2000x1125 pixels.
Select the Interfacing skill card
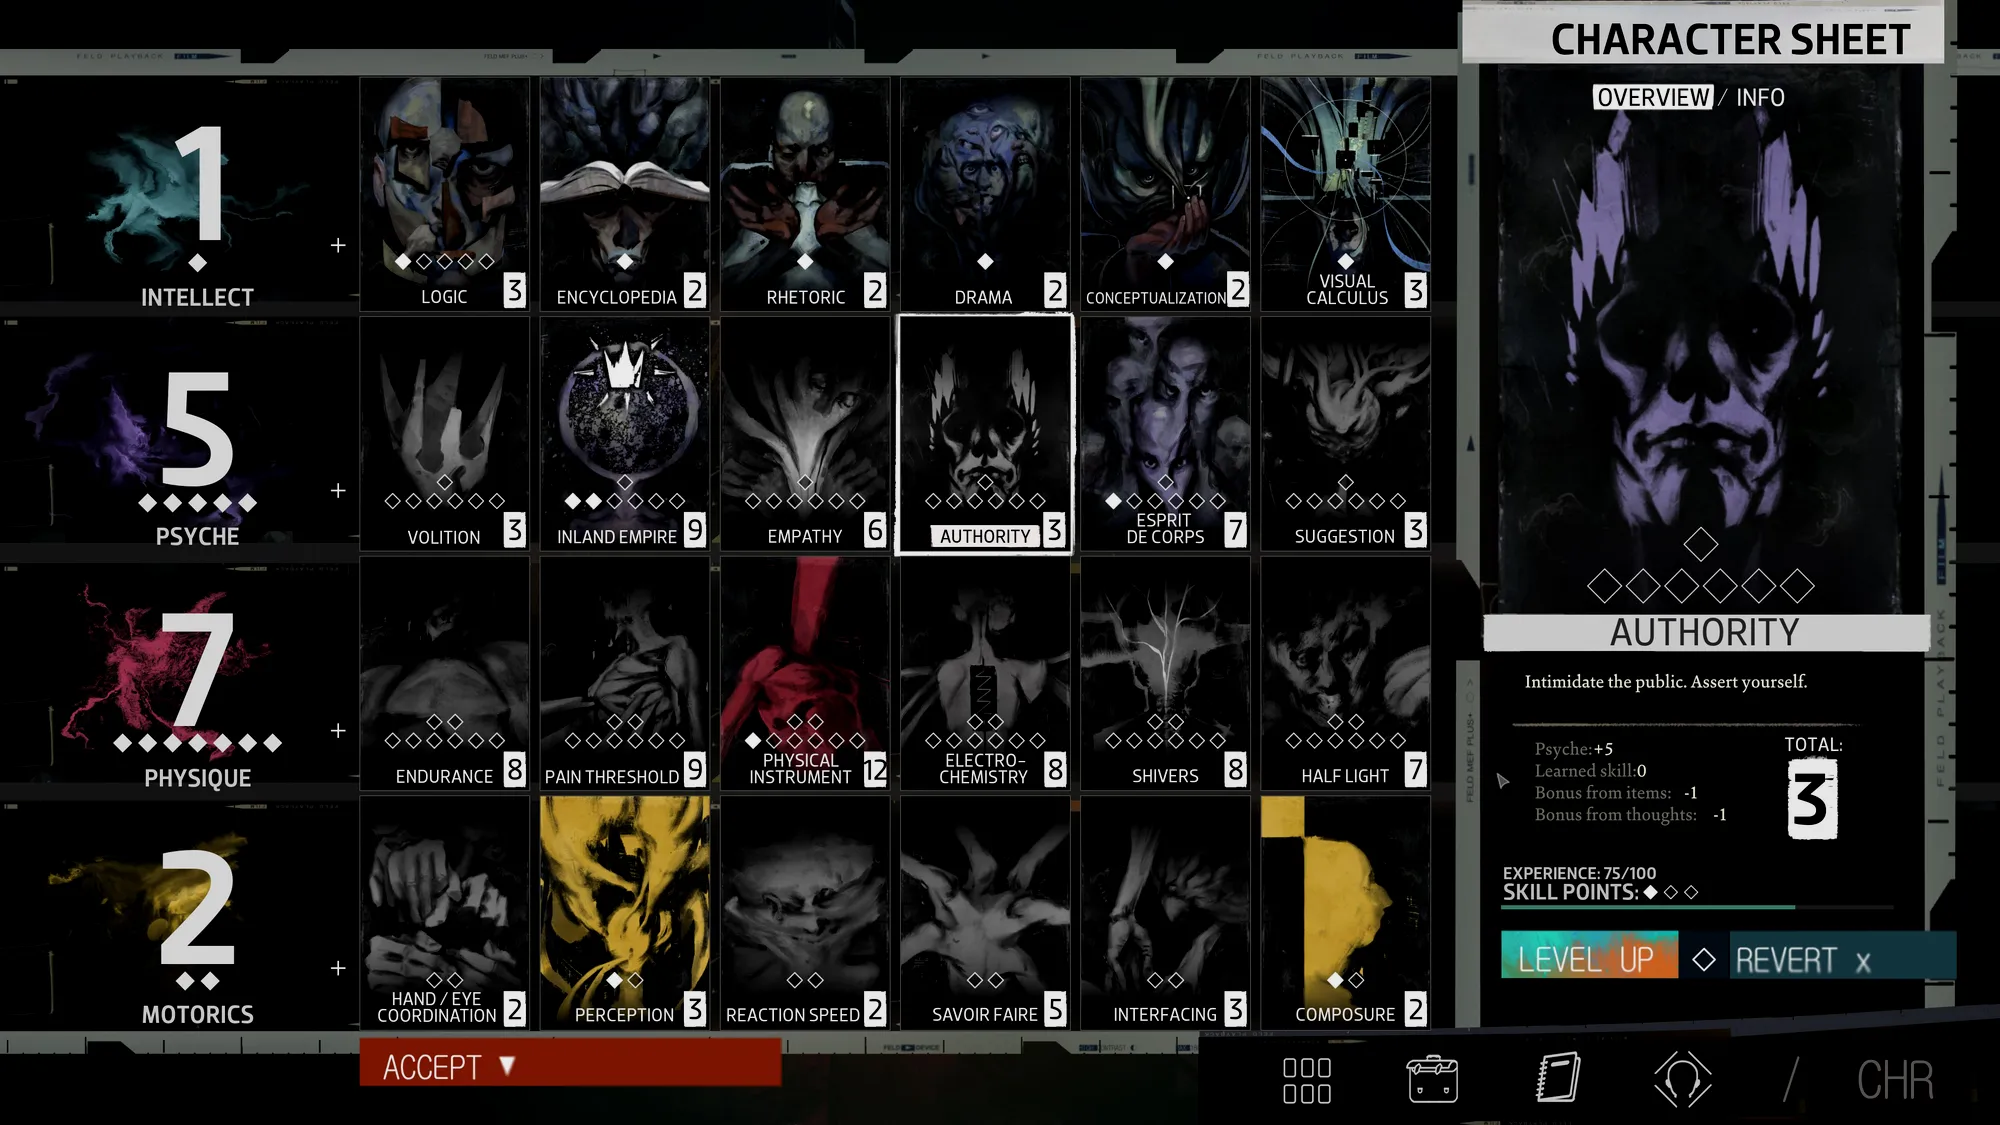[x=1165, y=913]
